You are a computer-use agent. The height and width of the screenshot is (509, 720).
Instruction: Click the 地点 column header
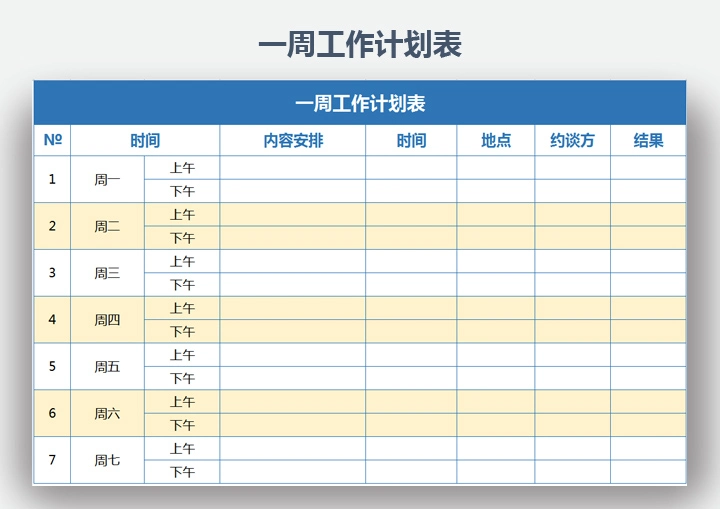coord(496,140)
